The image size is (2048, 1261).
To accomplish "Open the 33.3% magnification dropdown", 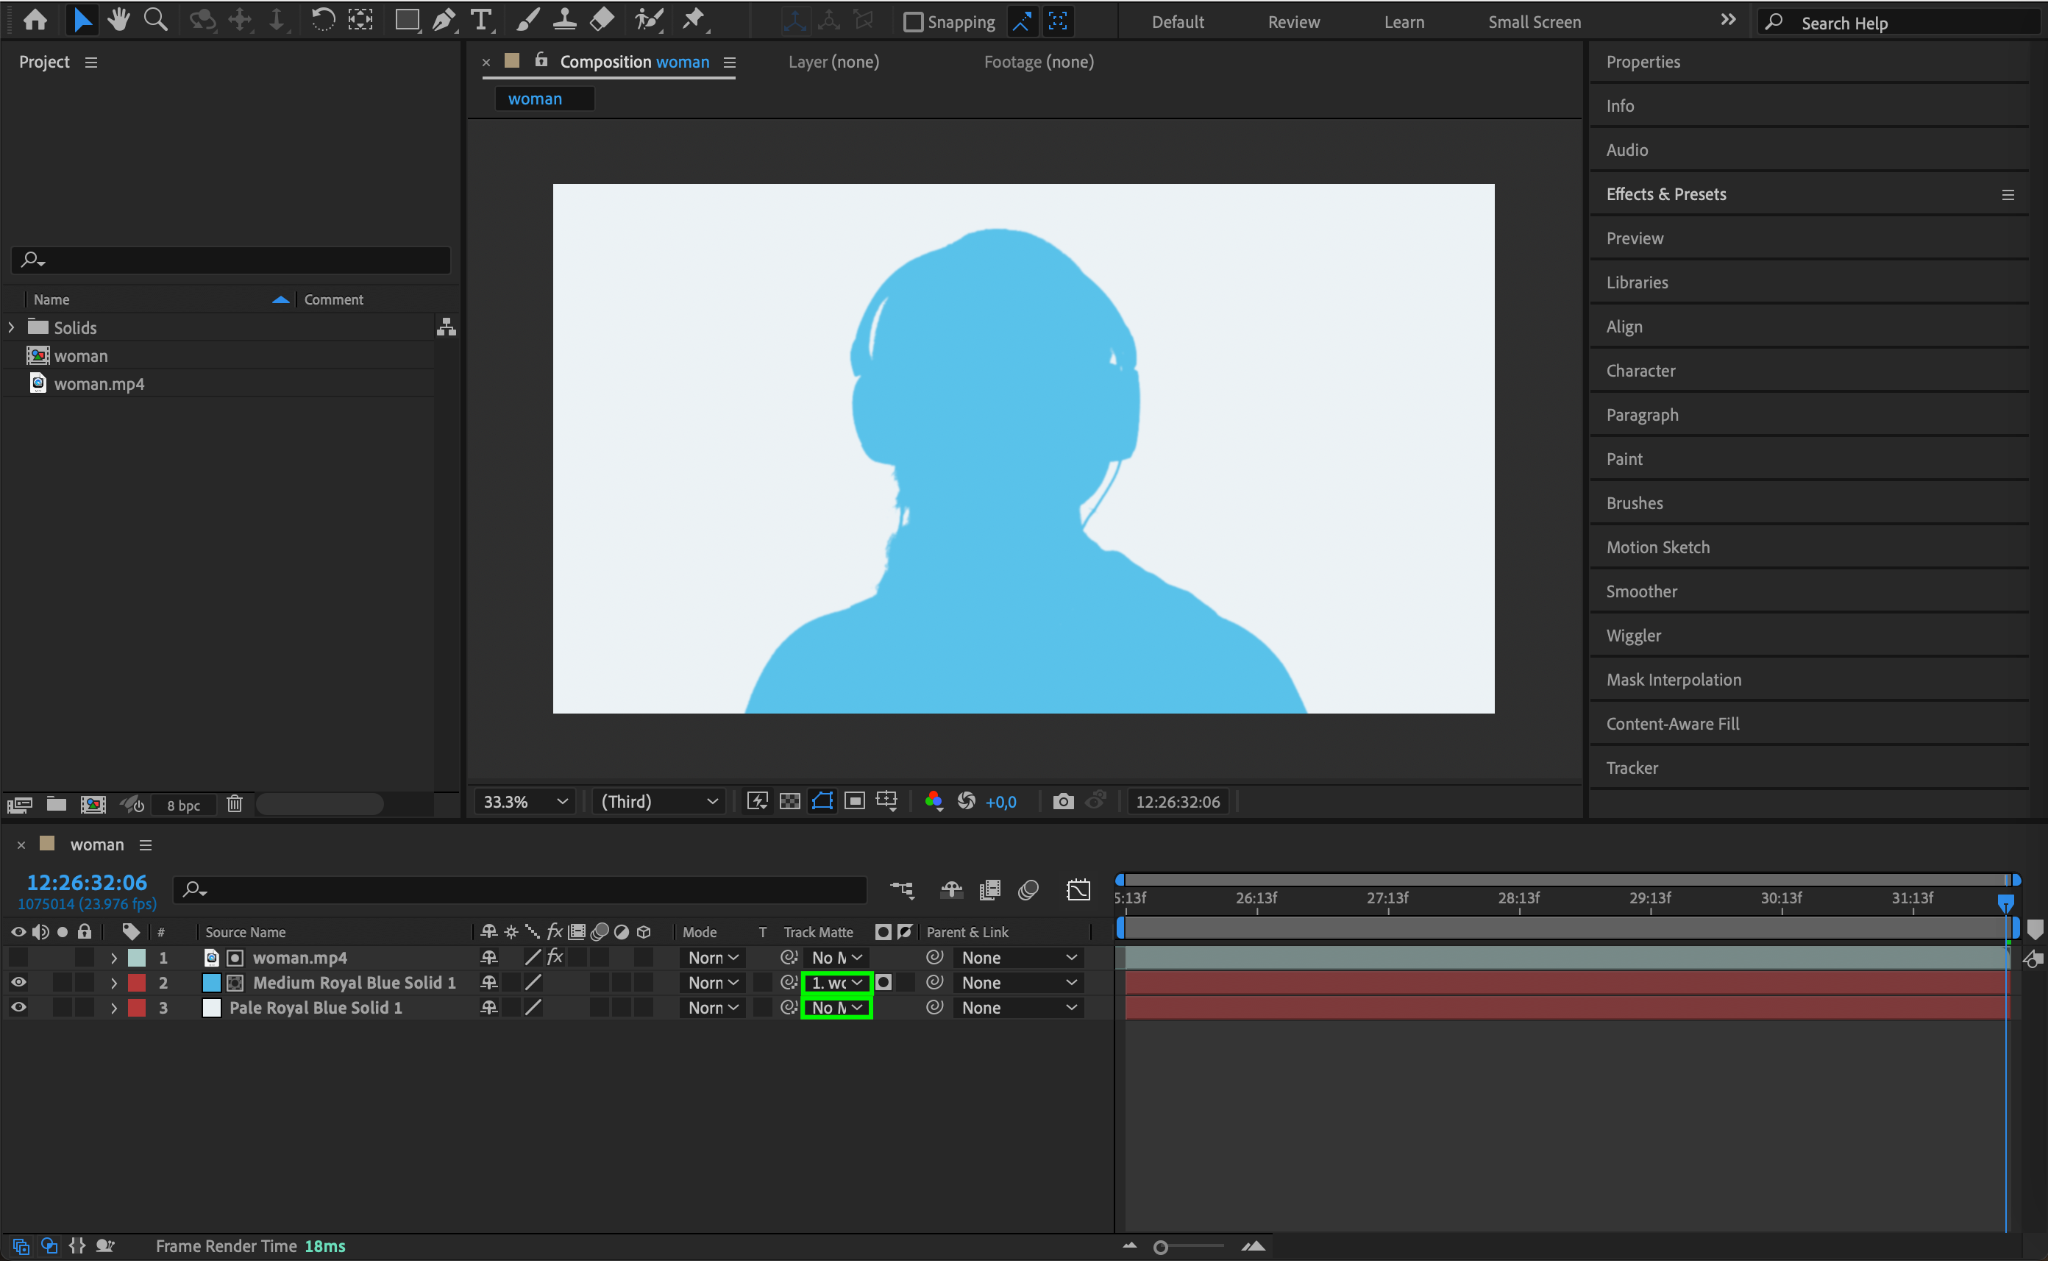I will (525, 801).
